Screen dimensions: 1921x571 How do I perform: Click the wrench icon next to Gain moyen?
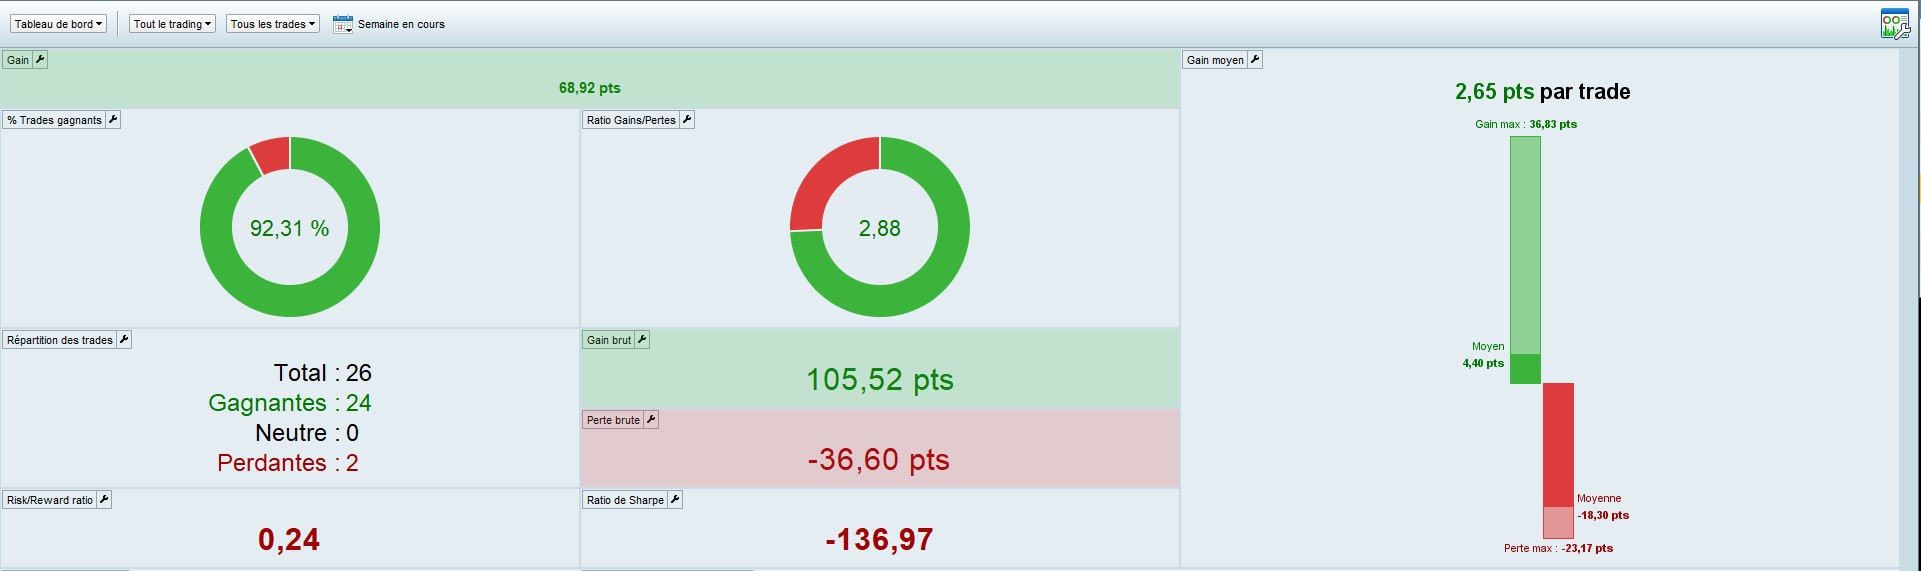[x=1255, y=60]
